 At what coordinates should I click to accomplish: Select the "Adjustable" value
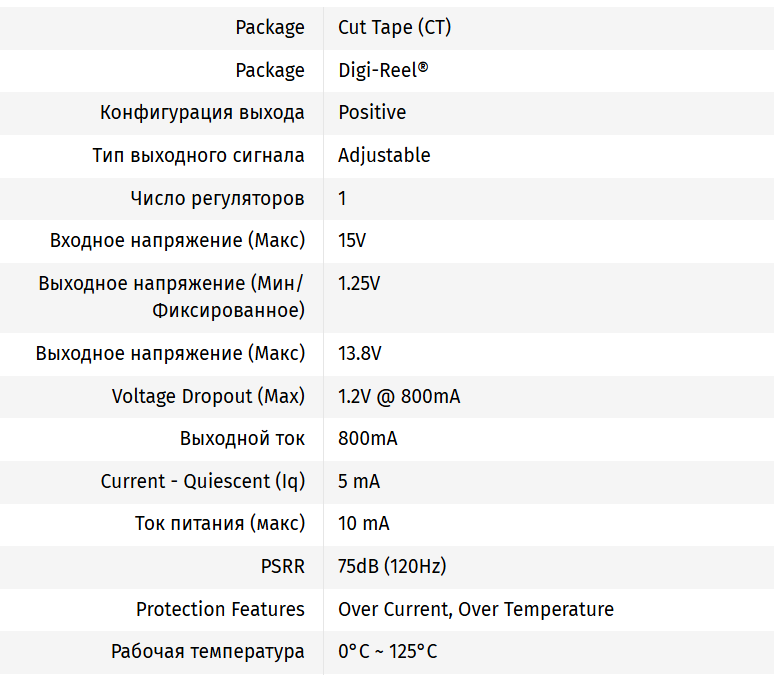tap(384, 156)
